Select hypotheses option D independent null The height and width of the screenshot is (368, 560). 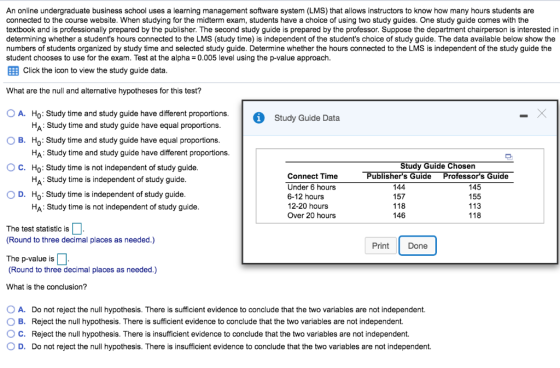tap(11, 194)
